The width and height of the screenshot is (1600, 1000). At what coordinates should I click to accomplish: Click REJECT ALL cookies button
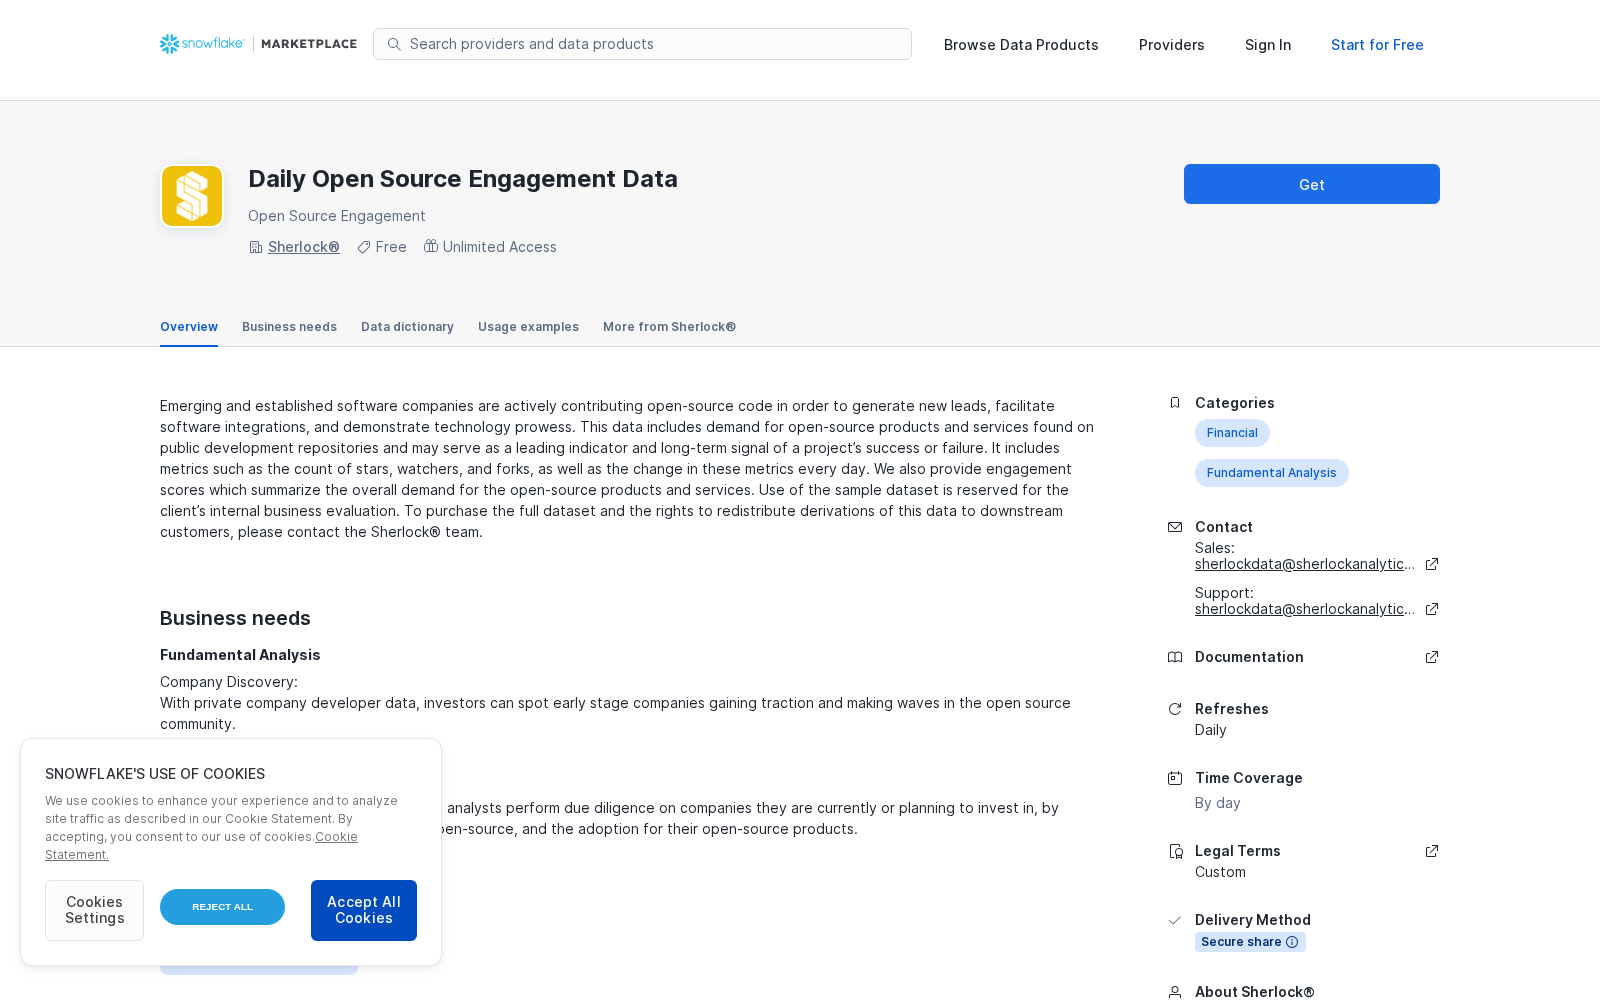[x=222, y=907]
